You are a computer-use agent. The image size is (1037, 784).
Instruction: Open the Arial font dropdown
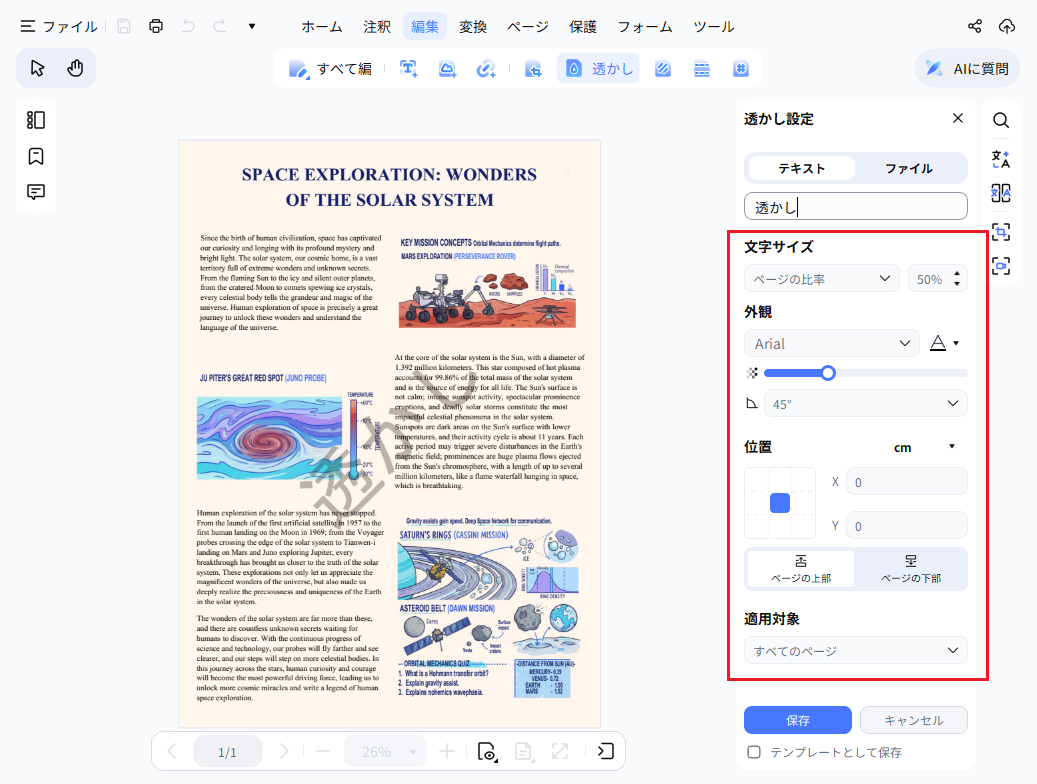coord(832,343)
